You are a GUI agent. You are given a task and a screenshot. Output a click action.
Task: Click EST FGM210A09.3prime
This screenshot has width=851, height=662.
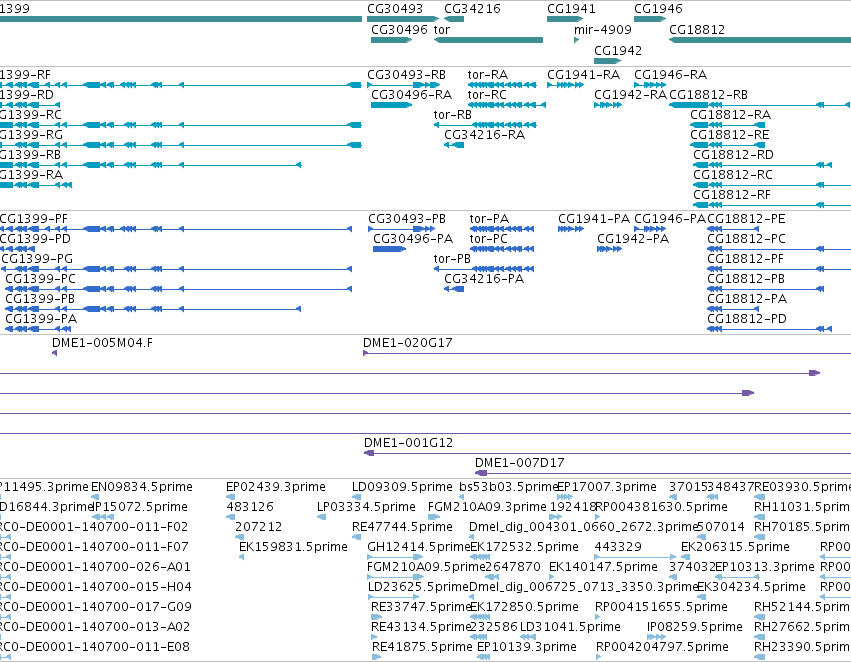(x=487, y=507)
